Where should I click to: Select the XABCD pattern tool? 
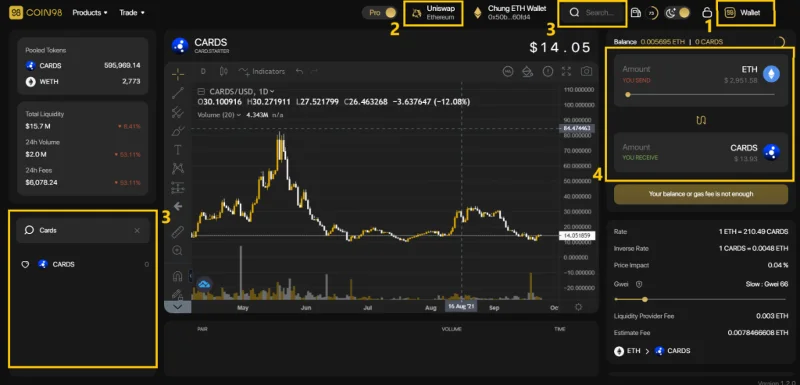point(178,168)
